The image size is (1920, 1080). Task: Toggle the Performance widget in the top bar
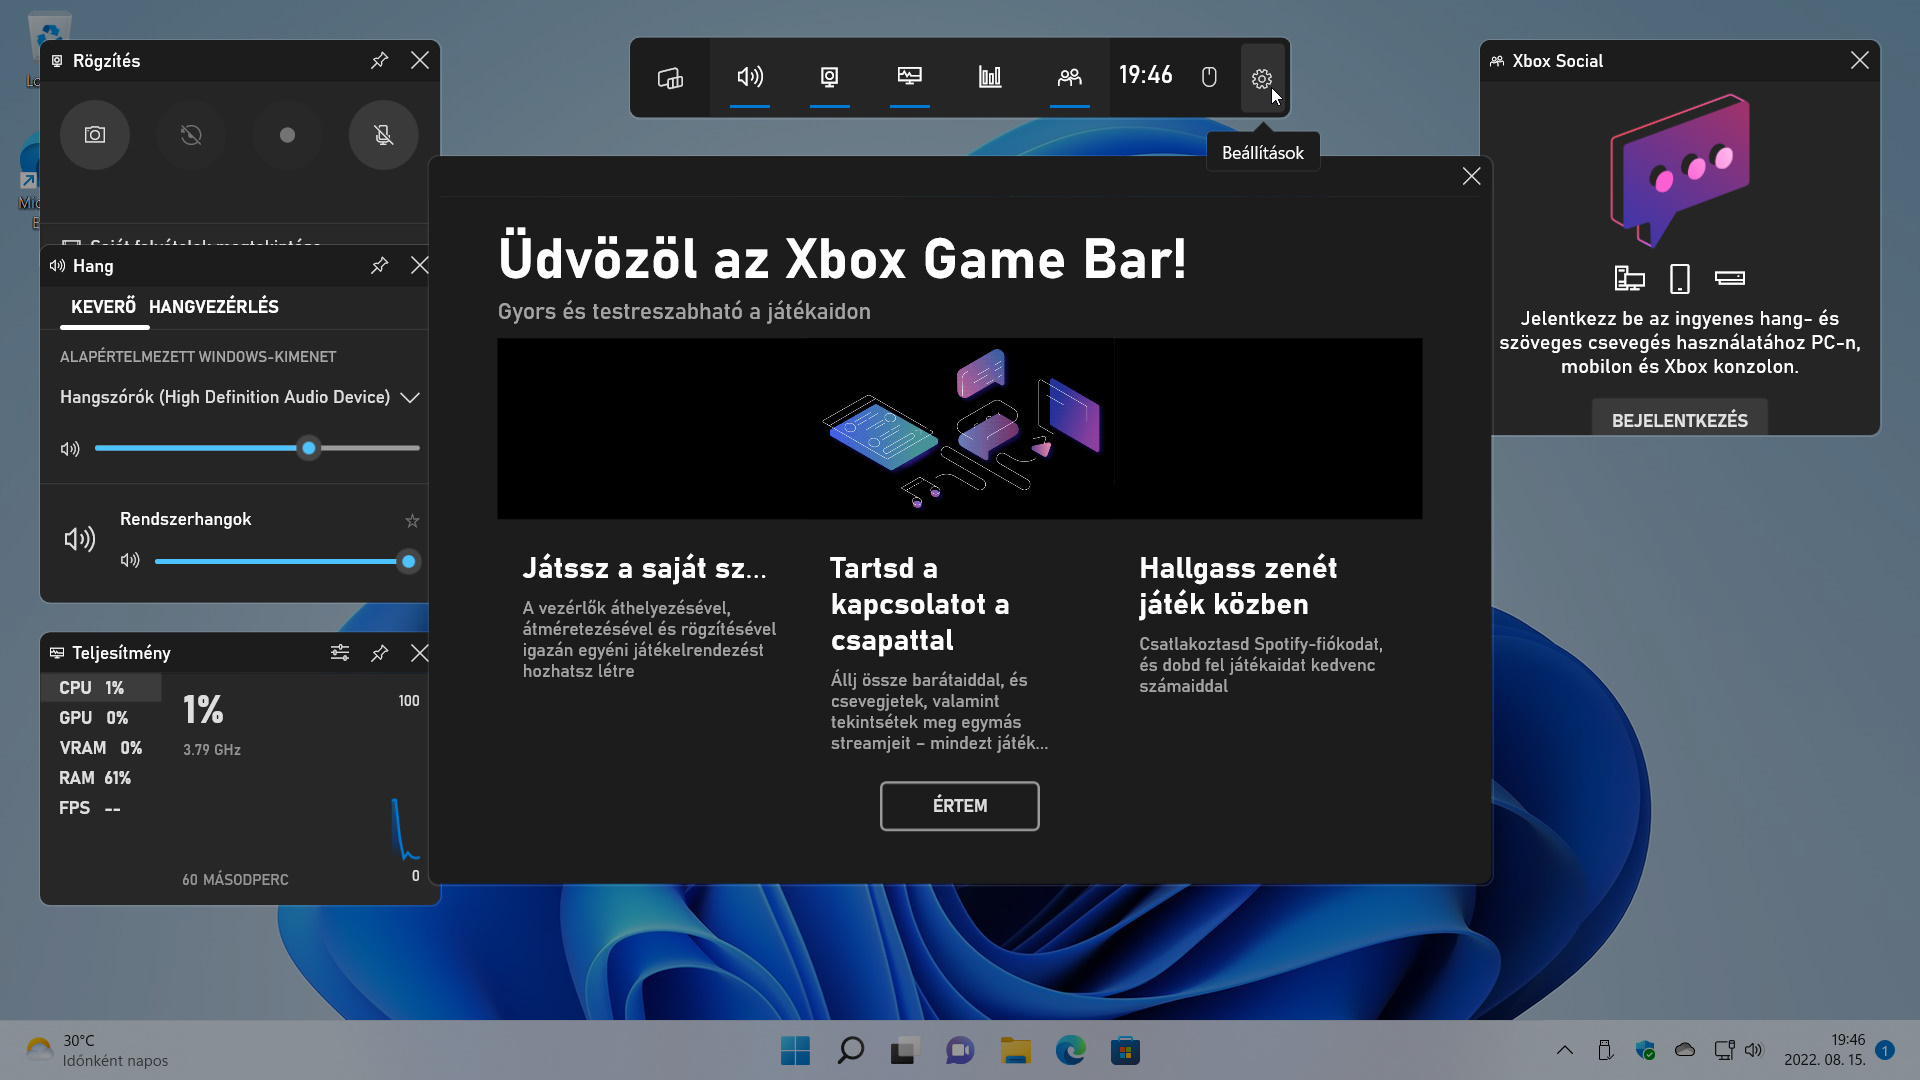[x=910, y=78]
